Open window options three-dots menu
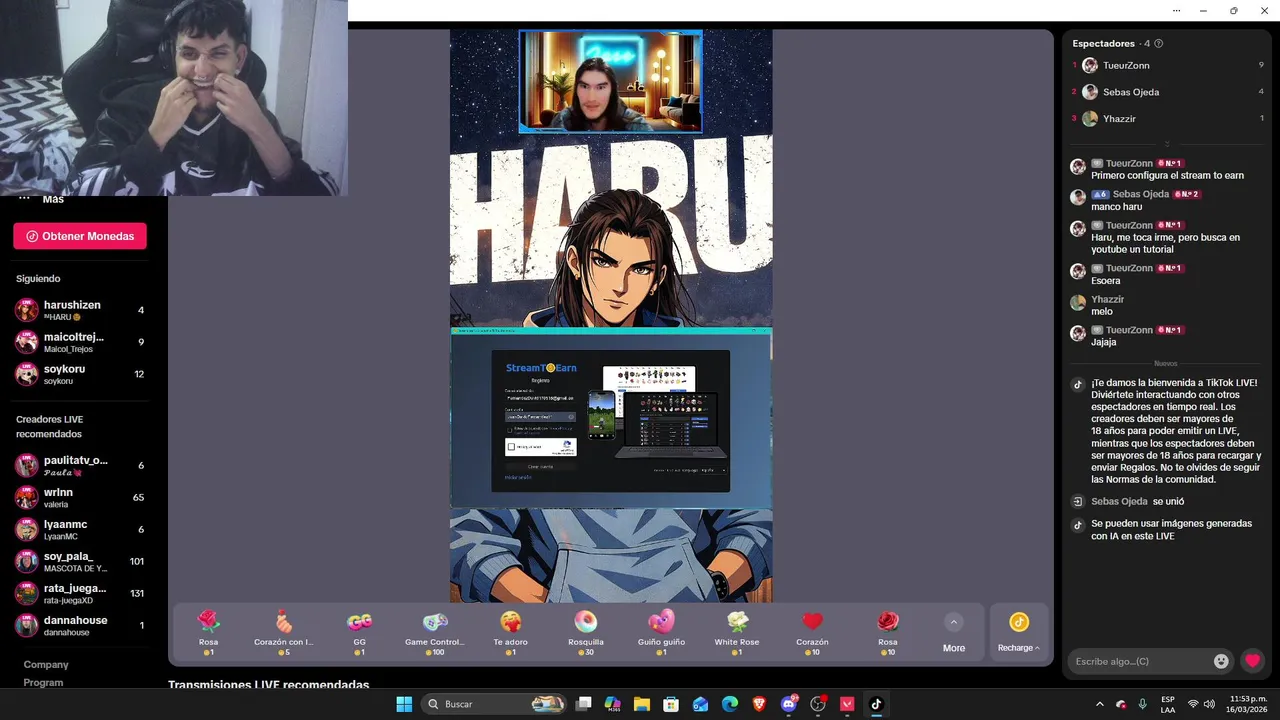The width and height of the screenshot is (1280, 720). pyautogui.click(x=1176, y=10)
